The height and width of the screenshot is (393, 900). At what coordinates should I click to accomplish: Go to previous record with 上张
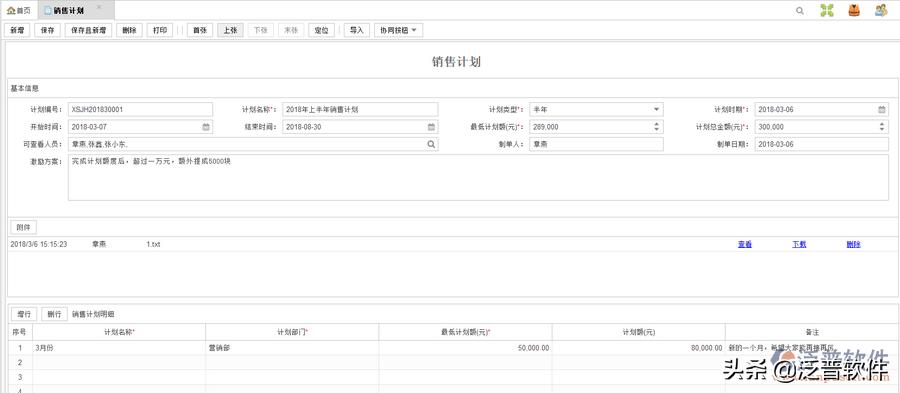[x=230, y=30]
